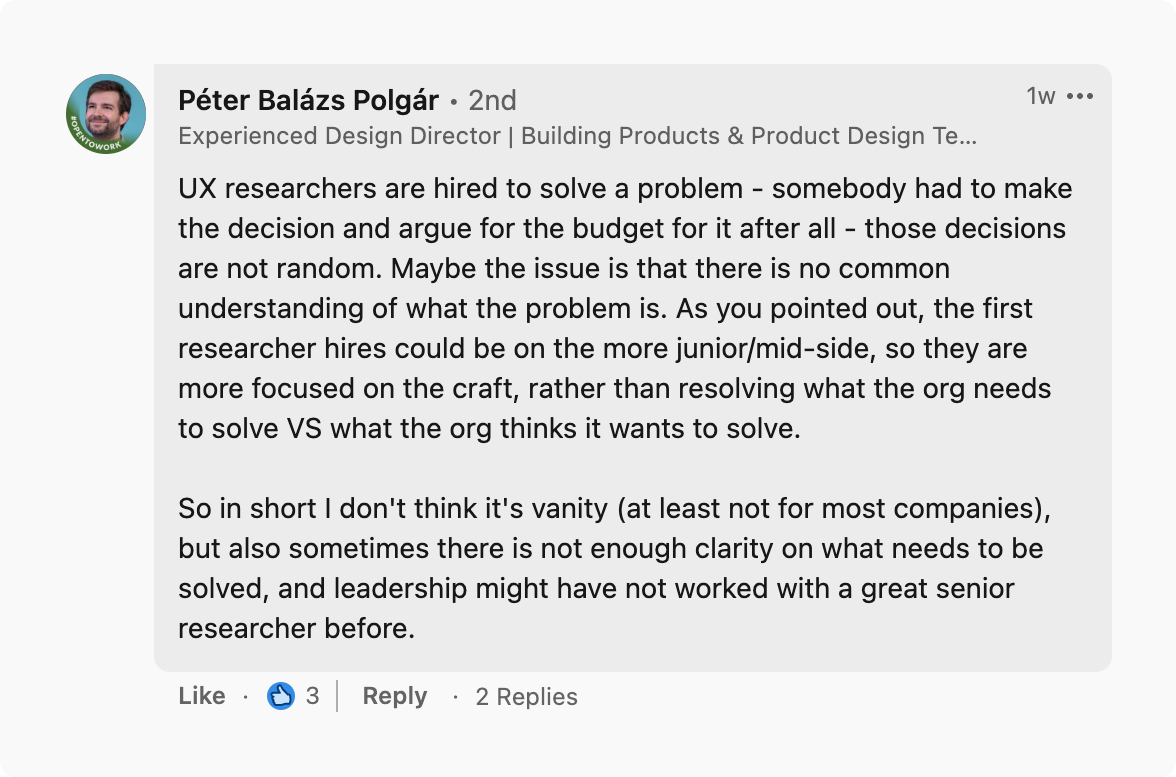This screenshot has height=777, width=1176.
Task: Click the 2nd connection degree label
Action: pyautogui.click(x=492, y=101)
